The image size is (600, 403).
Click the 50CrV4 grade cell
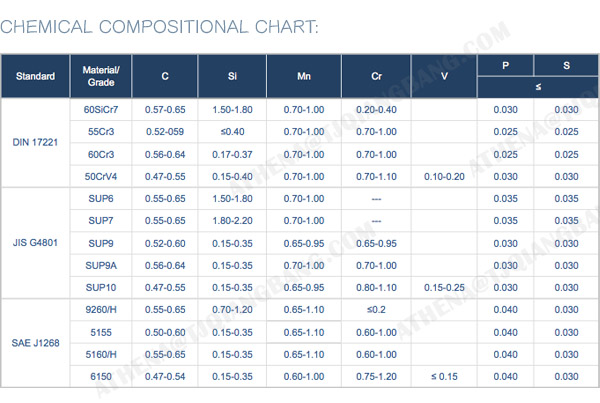click(101, 176)
